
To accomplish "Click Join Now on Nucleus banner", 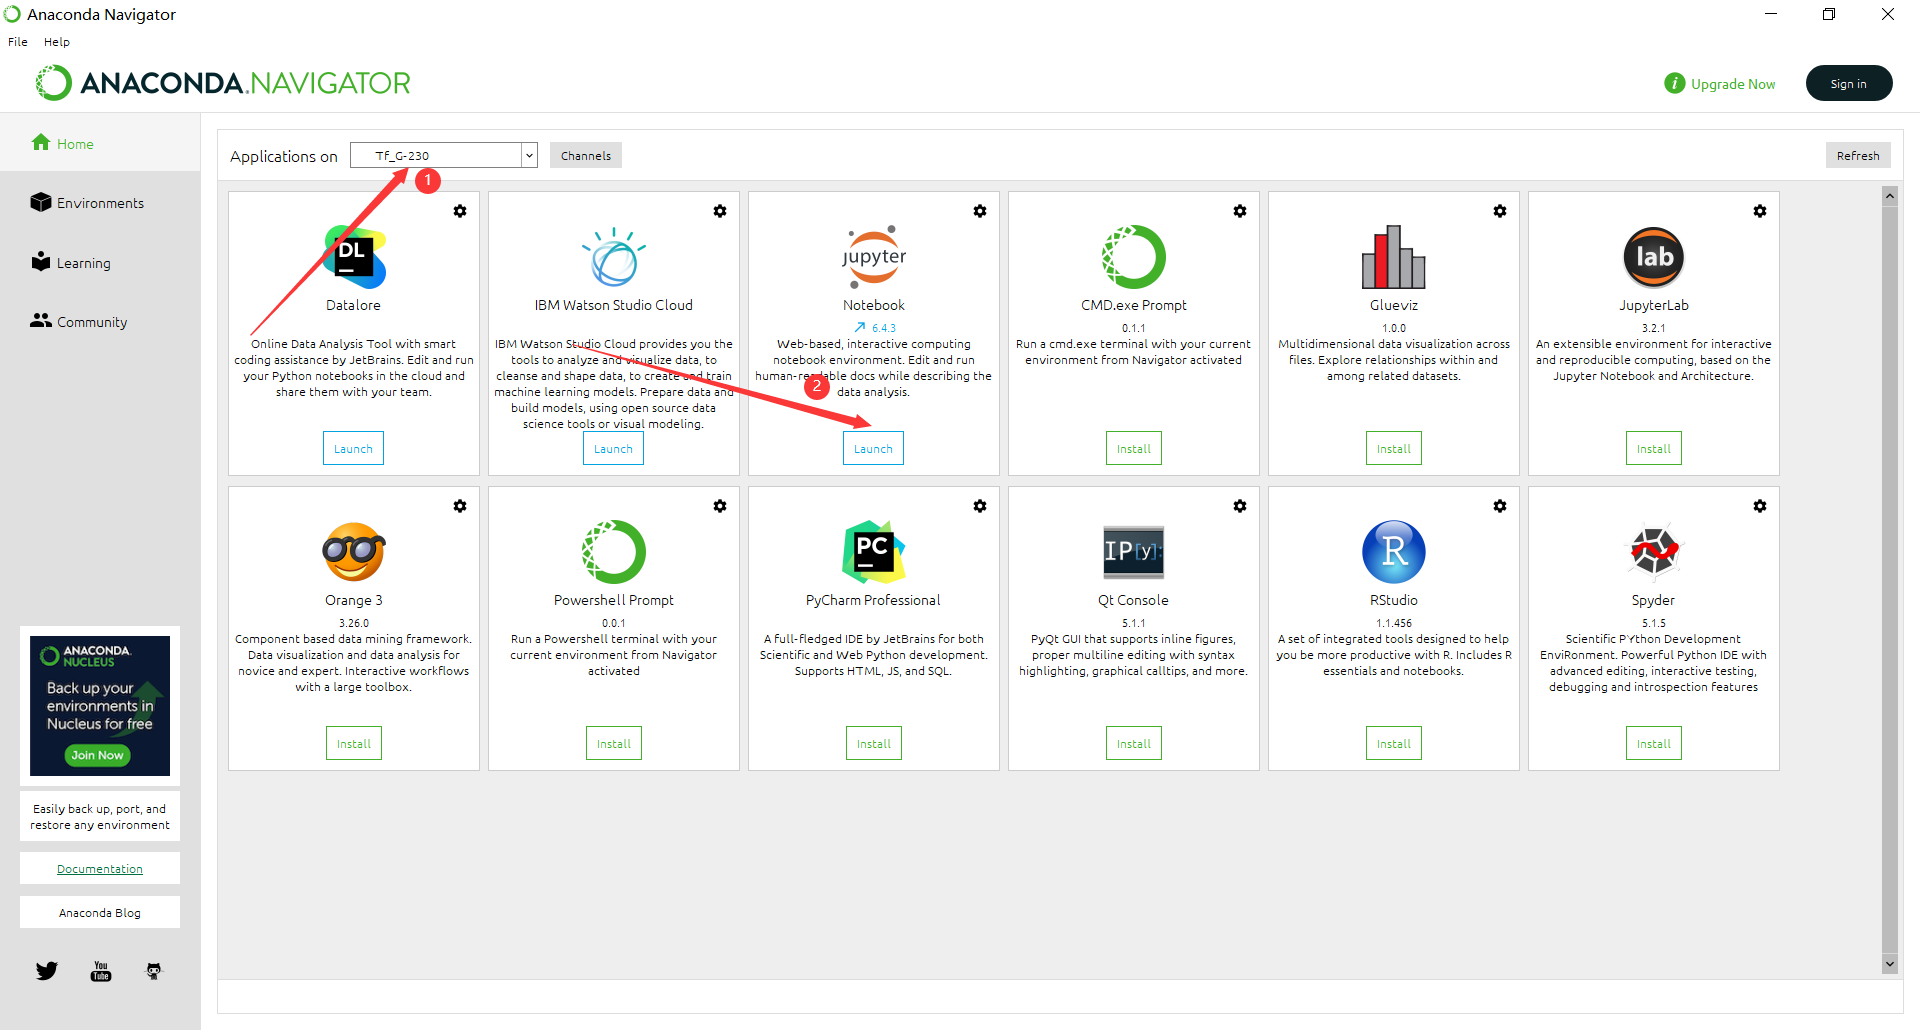I will 97,755.
